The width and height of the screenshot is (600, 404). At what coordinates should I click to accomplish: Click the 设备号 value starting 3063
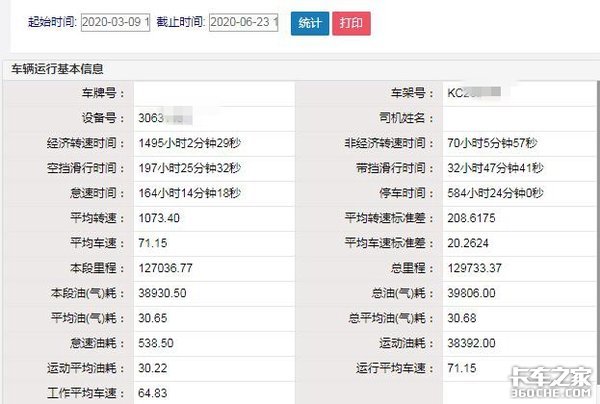(x=165, y=118)
